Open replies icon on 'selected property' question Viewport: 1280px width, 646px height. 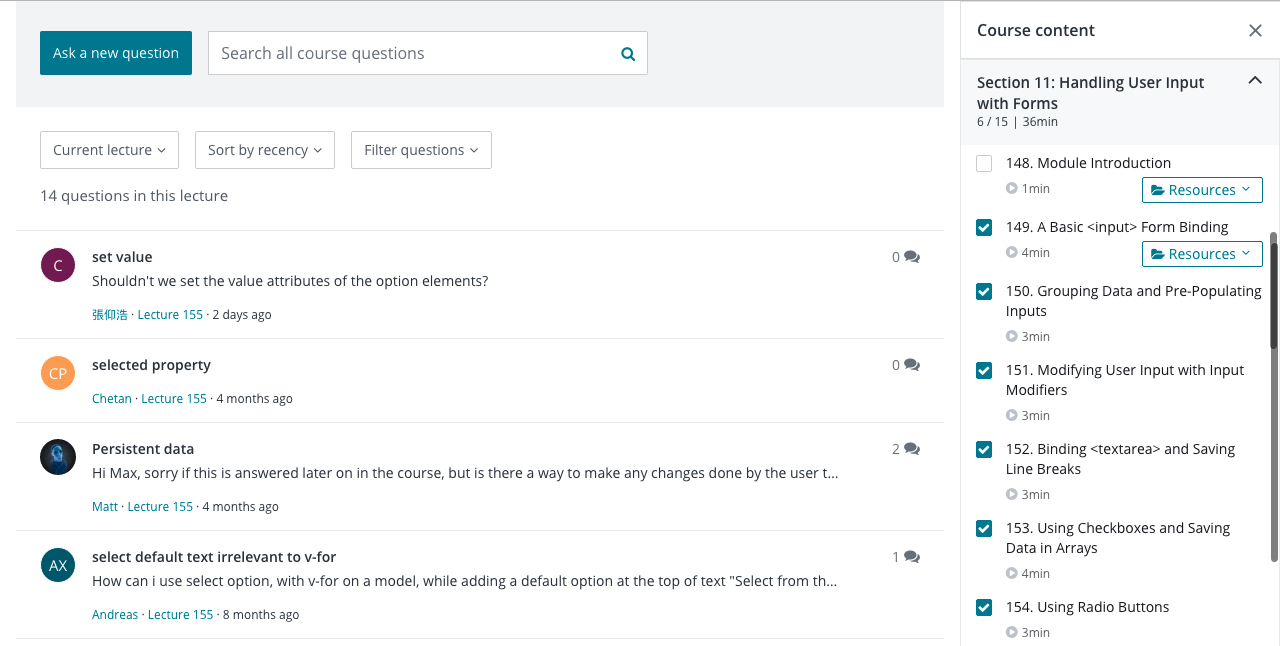tap(912, 365)
